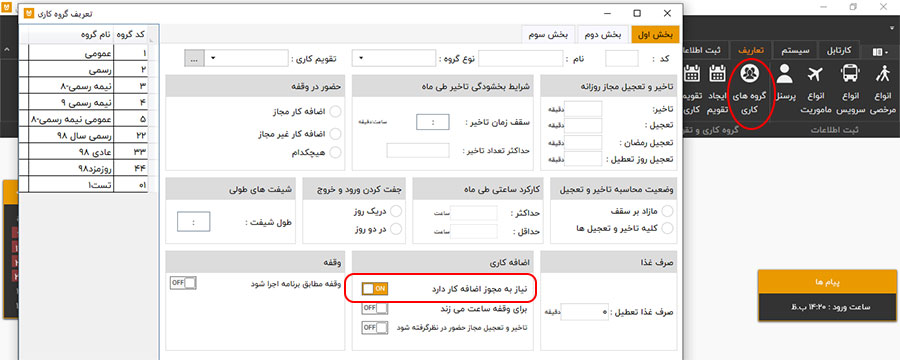The height and width of the screenshot is (360, 900).
Task: Toggle 'برای وقفه ساعت می زند' switch
Action: pyautogui.click(x=375, y=308)
